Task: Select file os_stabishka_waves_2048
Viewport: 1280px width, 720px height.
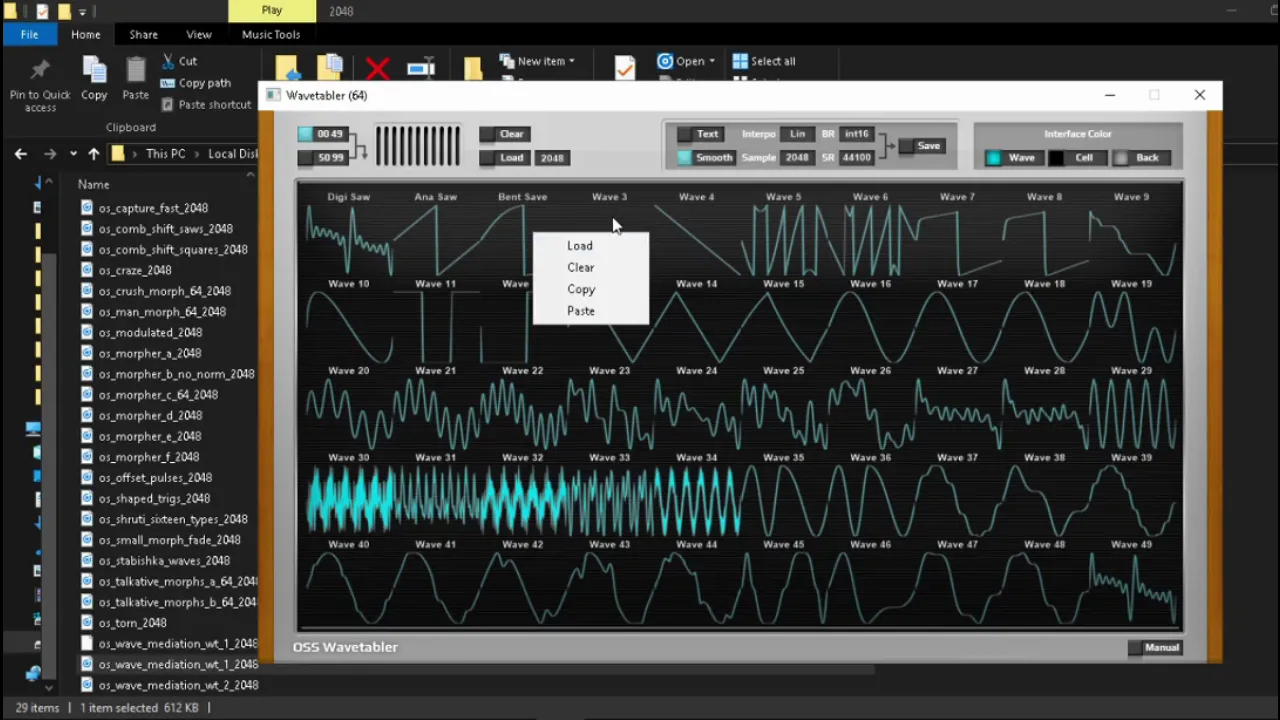Action: click(x=164, y=561)
